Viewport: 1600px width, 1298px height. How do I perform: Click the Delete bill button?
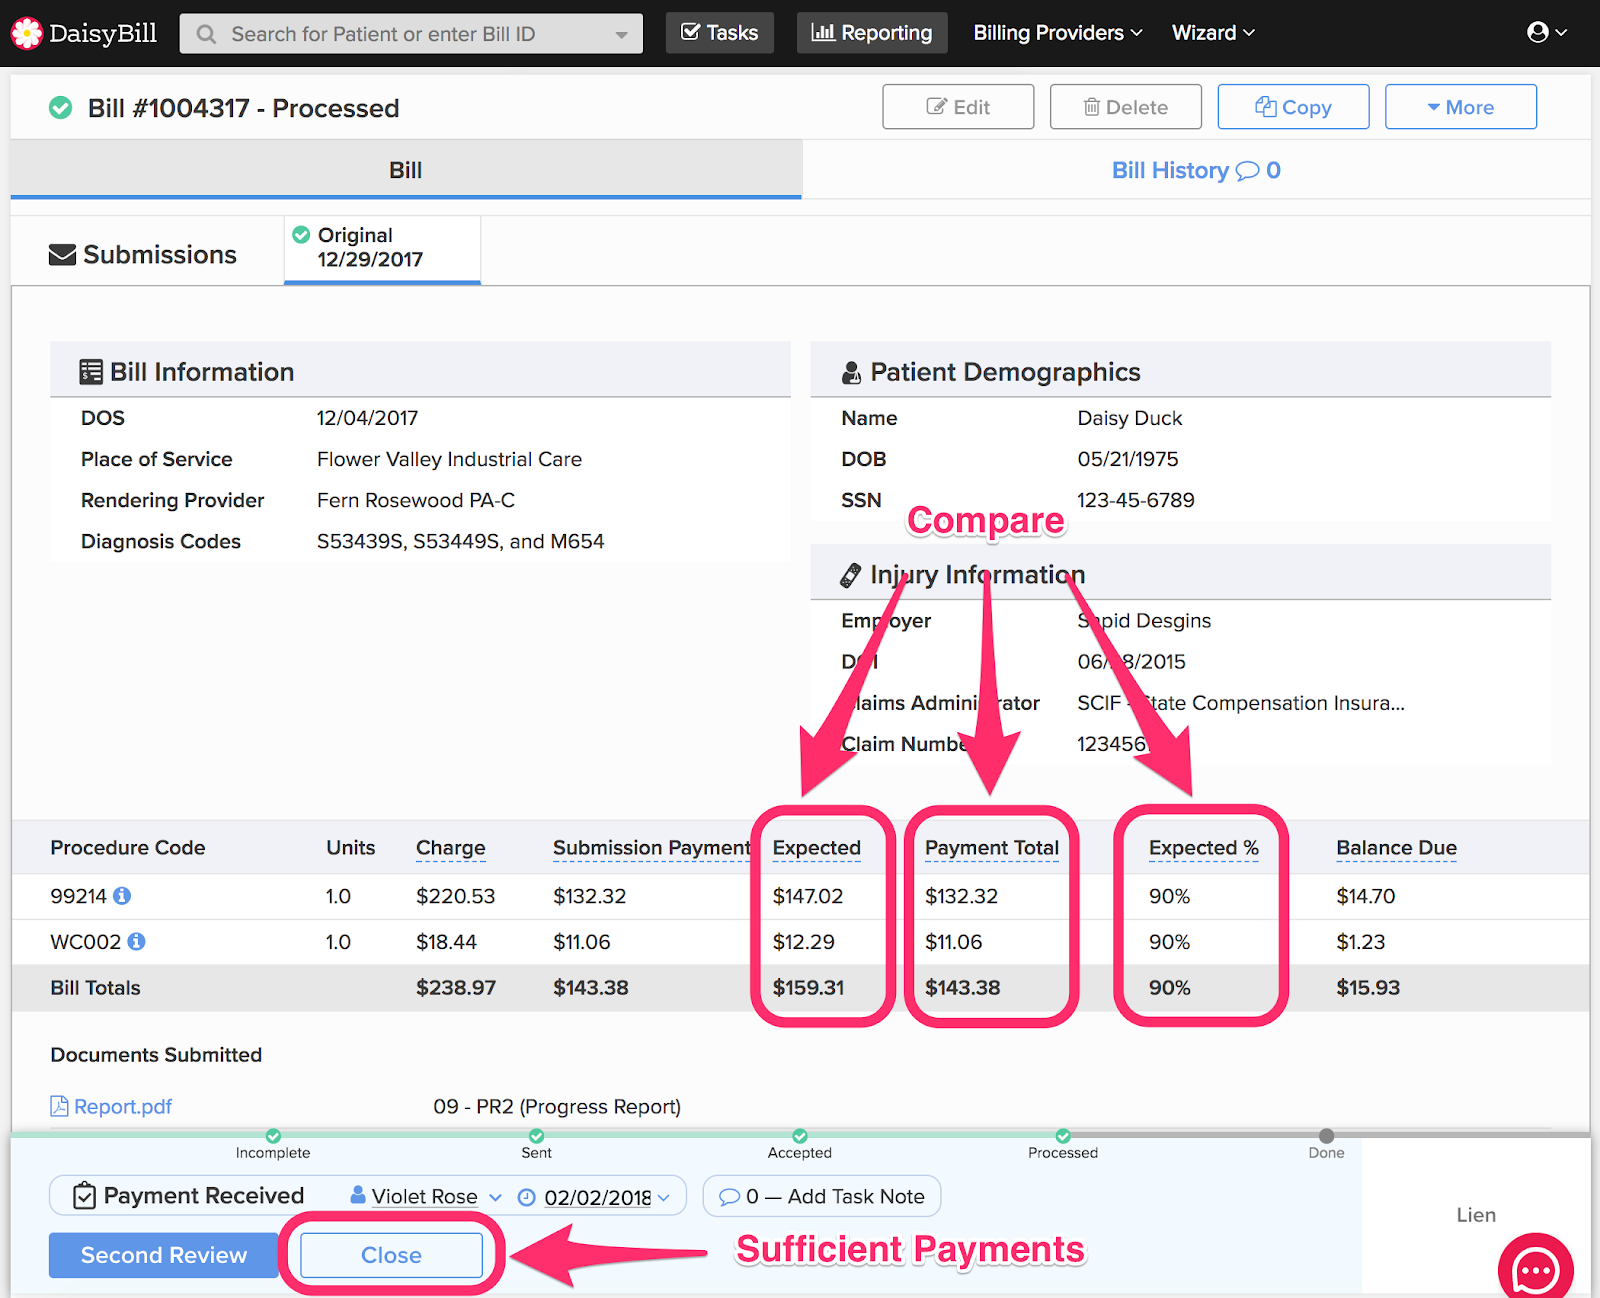(1126, 107)
